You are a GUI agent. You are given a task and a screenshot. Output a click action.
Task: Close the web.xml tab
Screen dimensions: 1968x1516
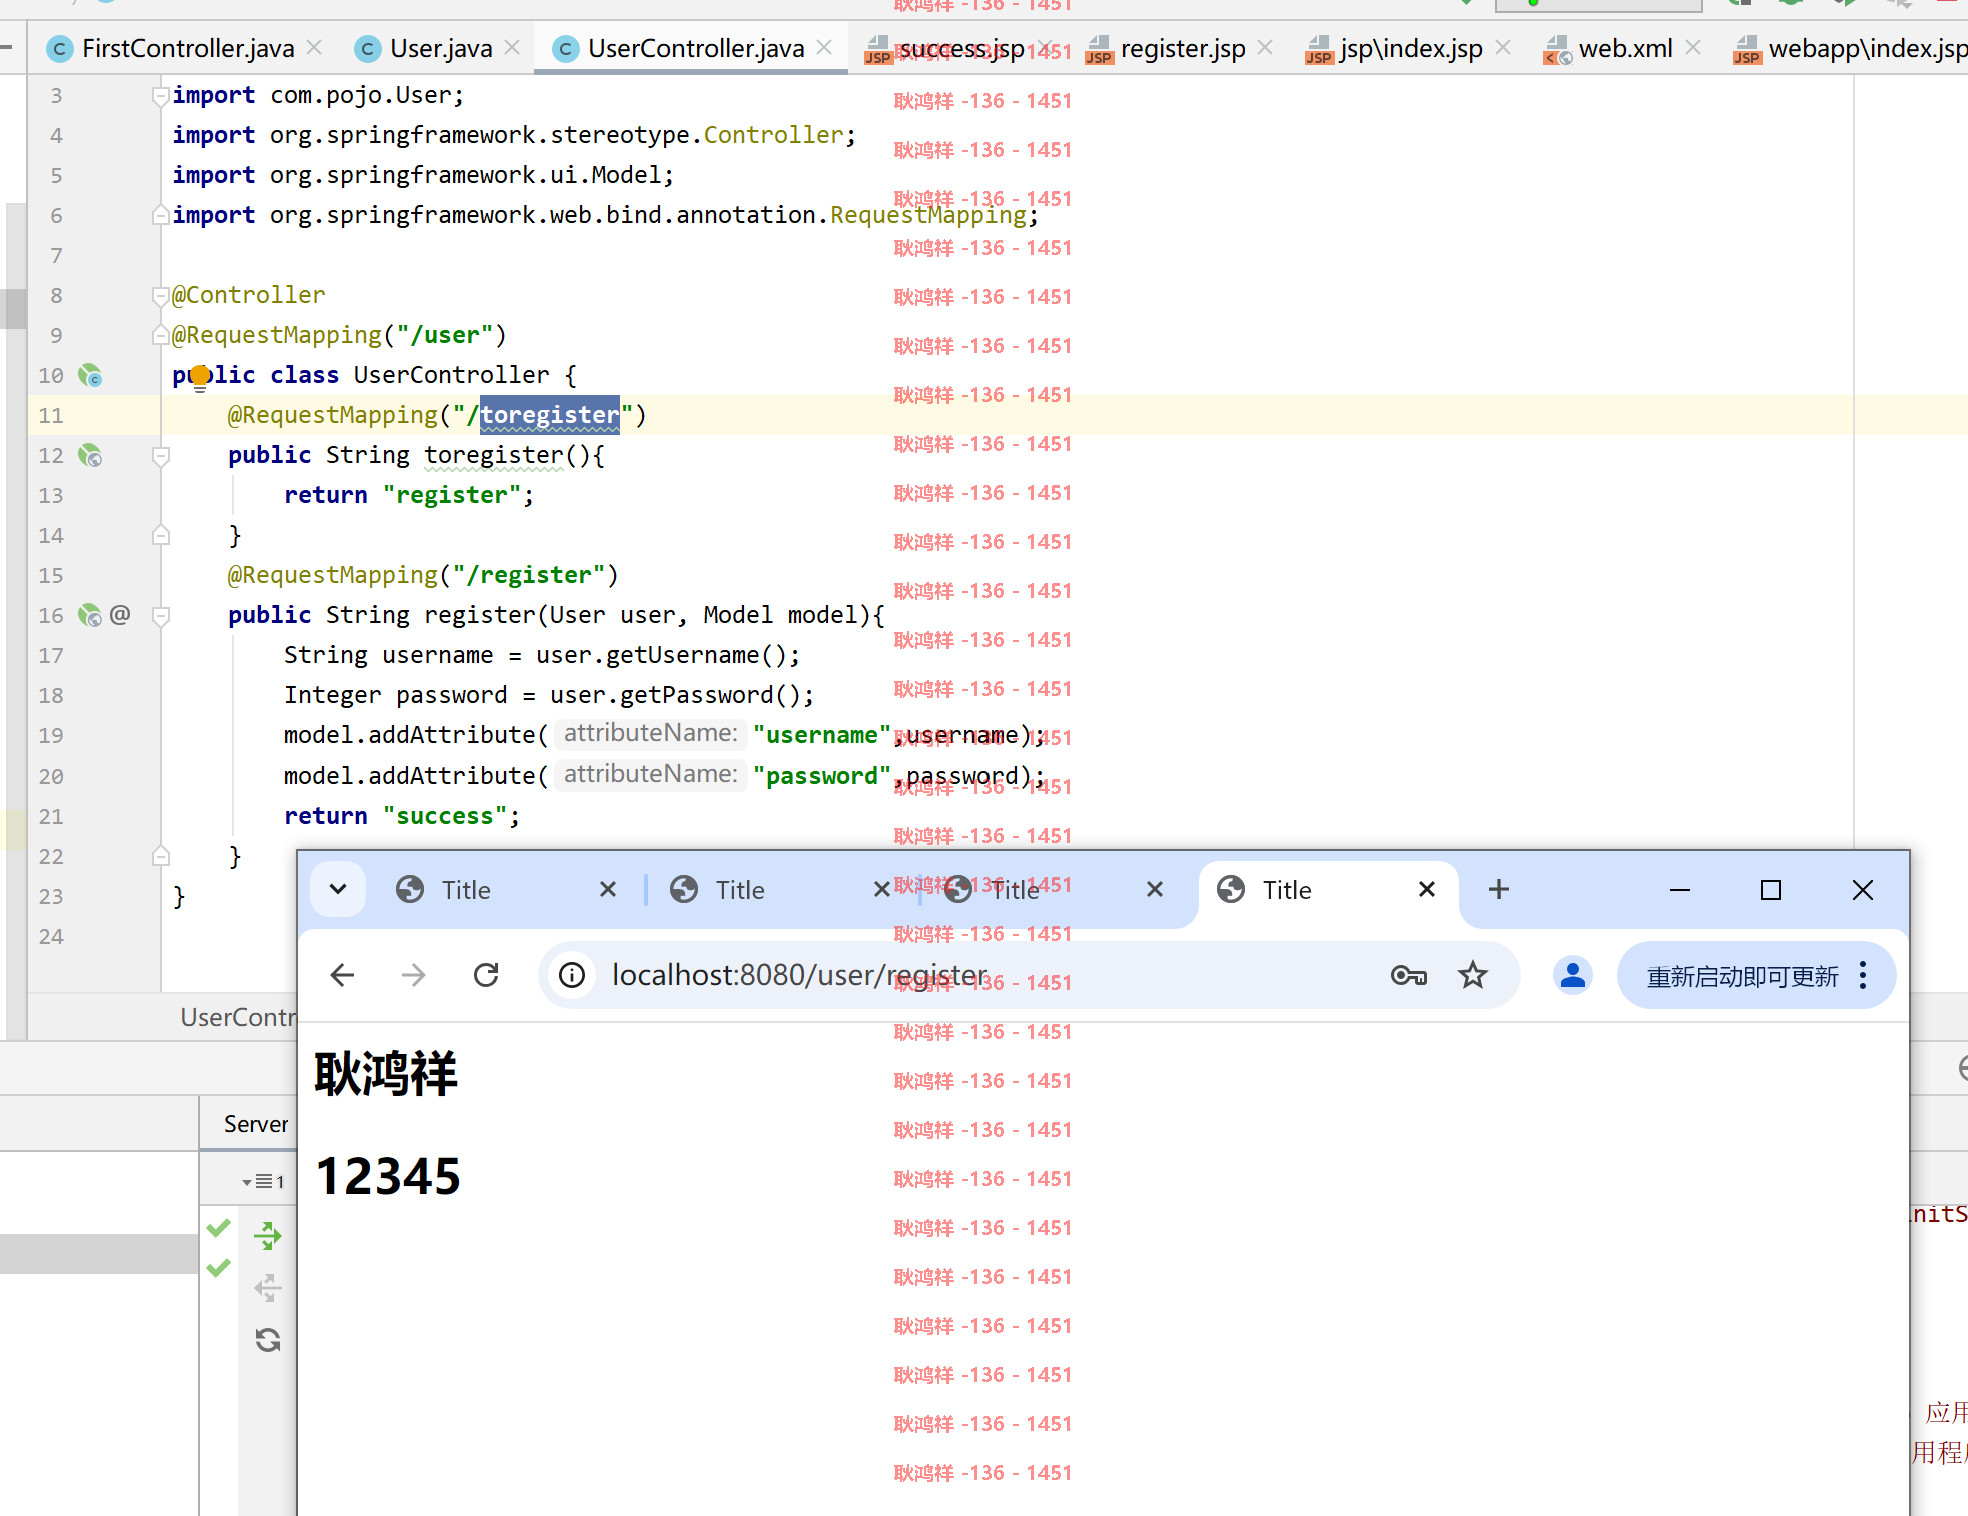point(1692,47)
